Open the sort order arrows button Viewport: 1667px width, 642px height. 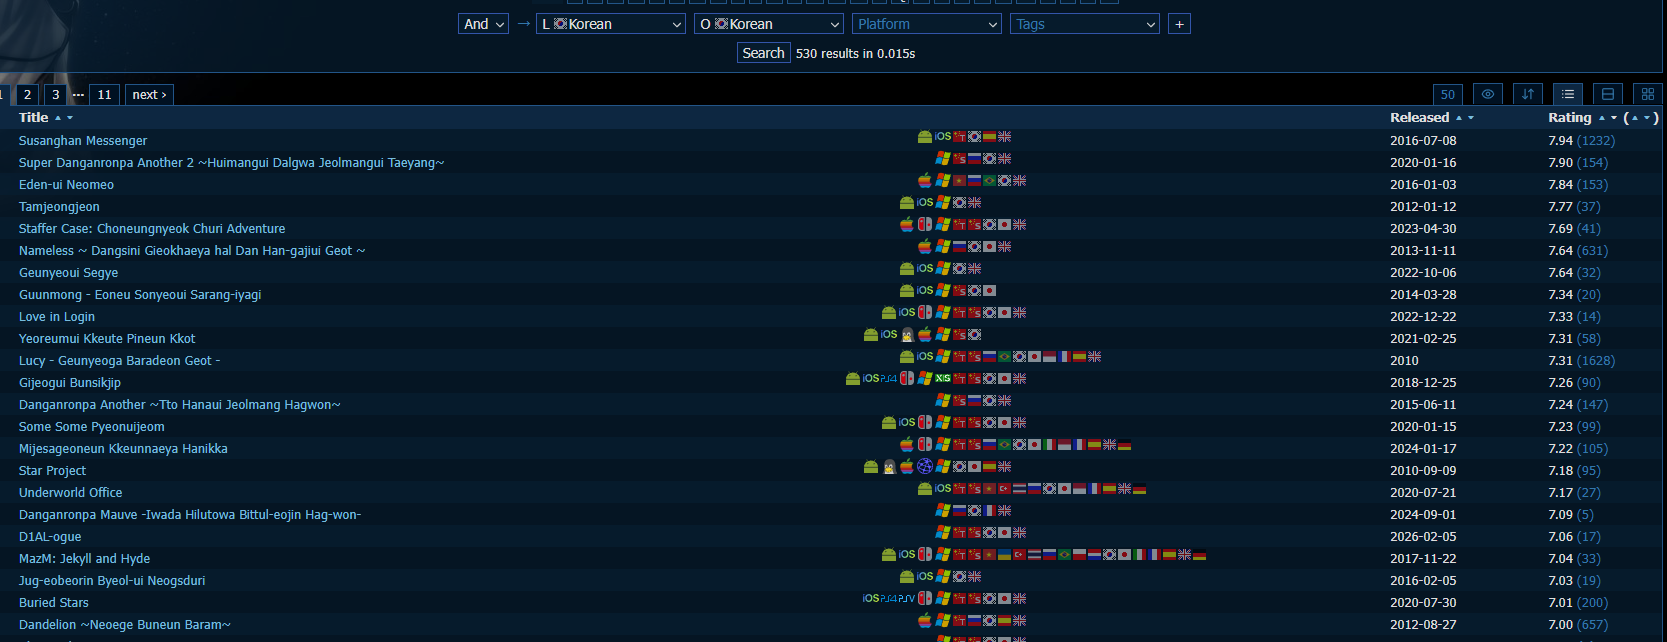tap(1528, 94)
